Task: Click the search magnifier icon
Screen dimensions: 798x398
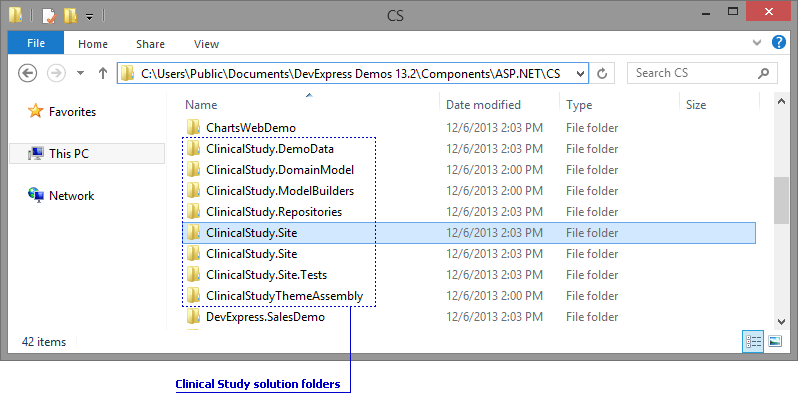Action: [763, 73]
